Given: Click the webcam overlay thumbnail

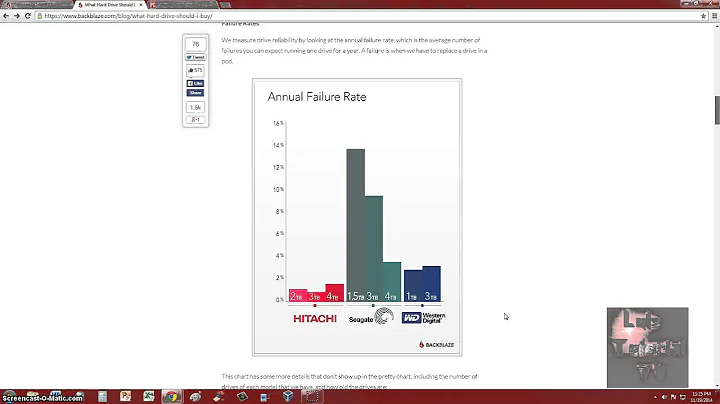Looking at the screenshot, I should [x=647, y=348].
